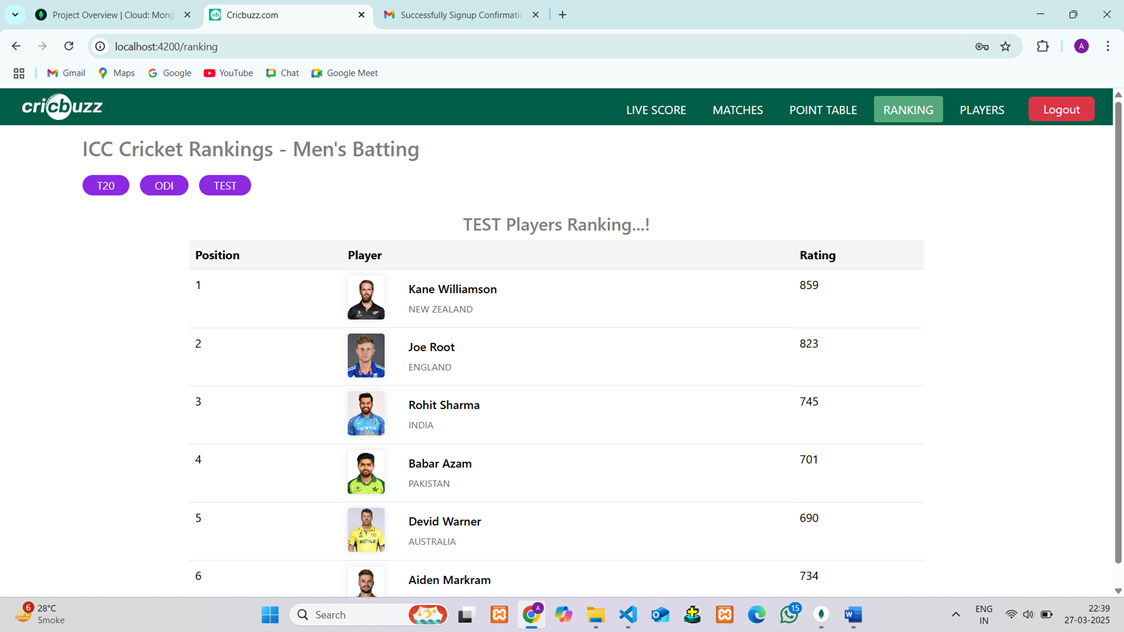Viewport: 1124px width, 632px height.
Task: Open the browser Extensions puzzle icon
Action: [x=1042, y=46]
